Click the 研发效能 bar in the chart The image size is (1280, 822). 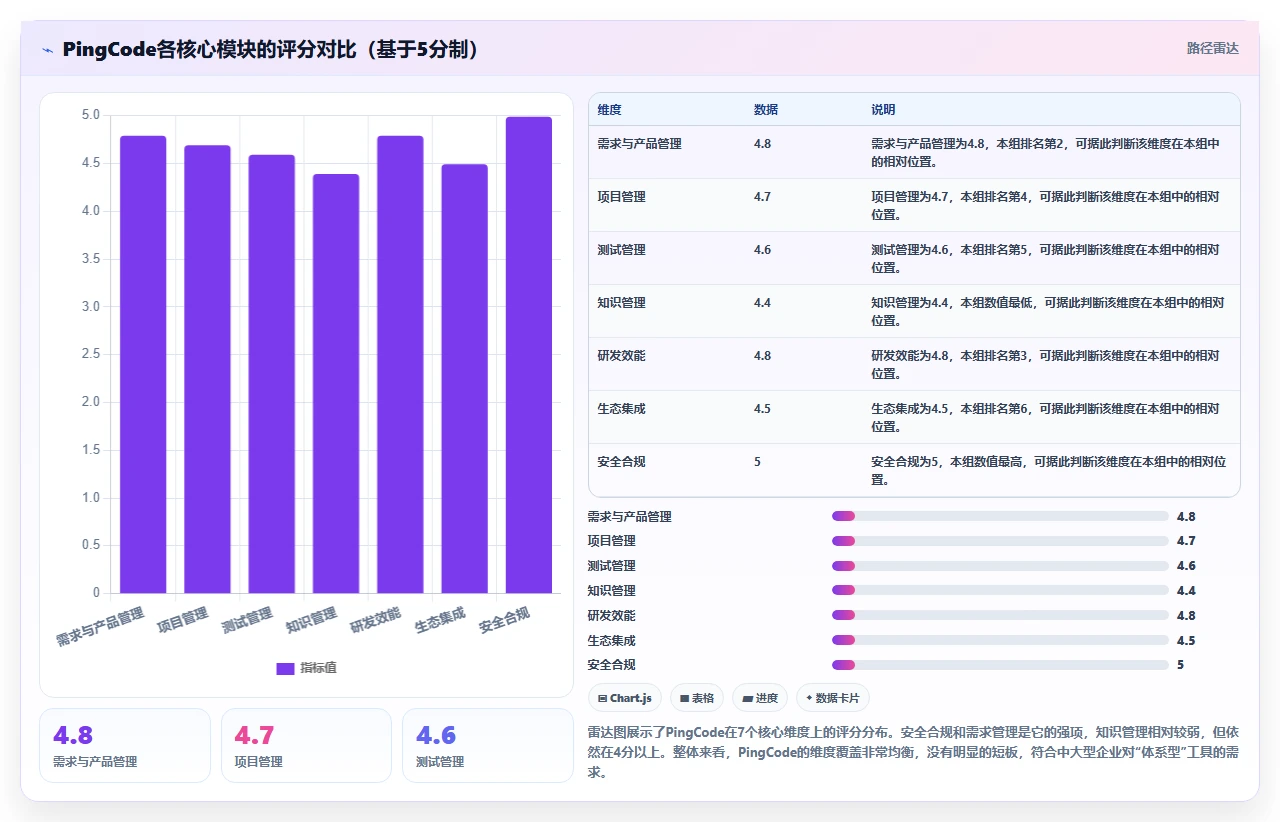click(400, 364)
